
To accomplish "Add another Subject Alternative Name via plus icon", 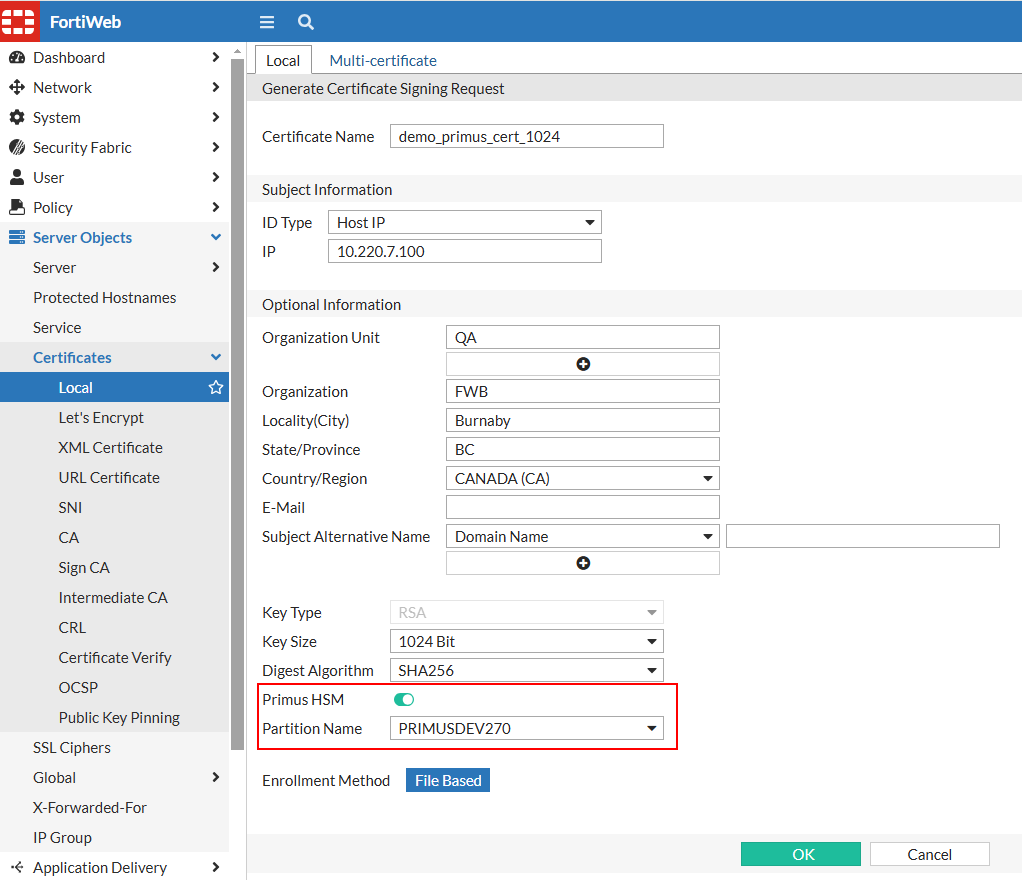I will pyautogui.click(x=582, y=562).
